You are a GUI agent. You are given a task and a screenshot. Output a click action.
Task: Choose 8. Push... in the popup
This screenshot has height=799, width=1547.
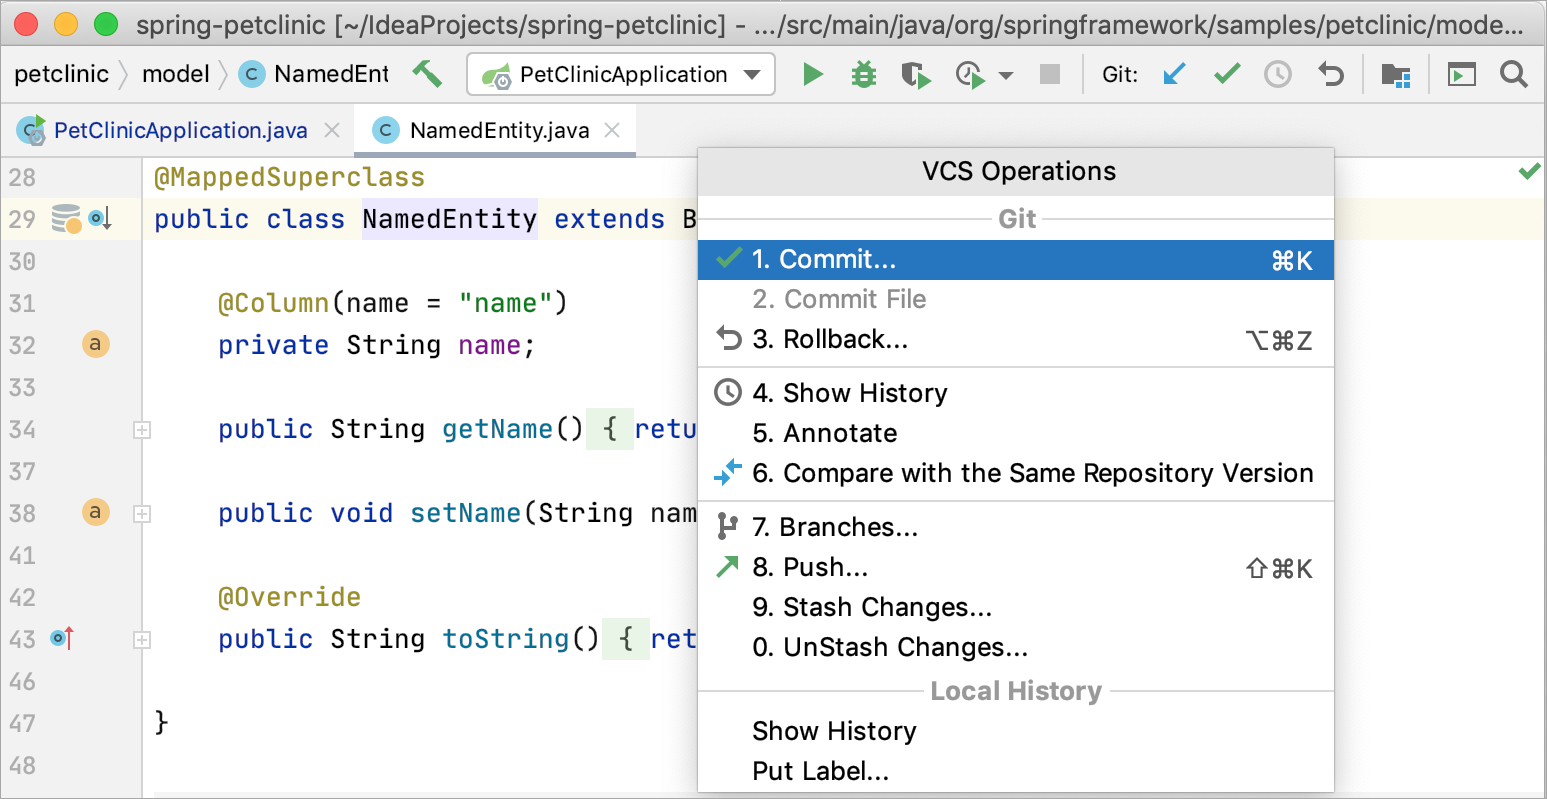pos(1016,568)
